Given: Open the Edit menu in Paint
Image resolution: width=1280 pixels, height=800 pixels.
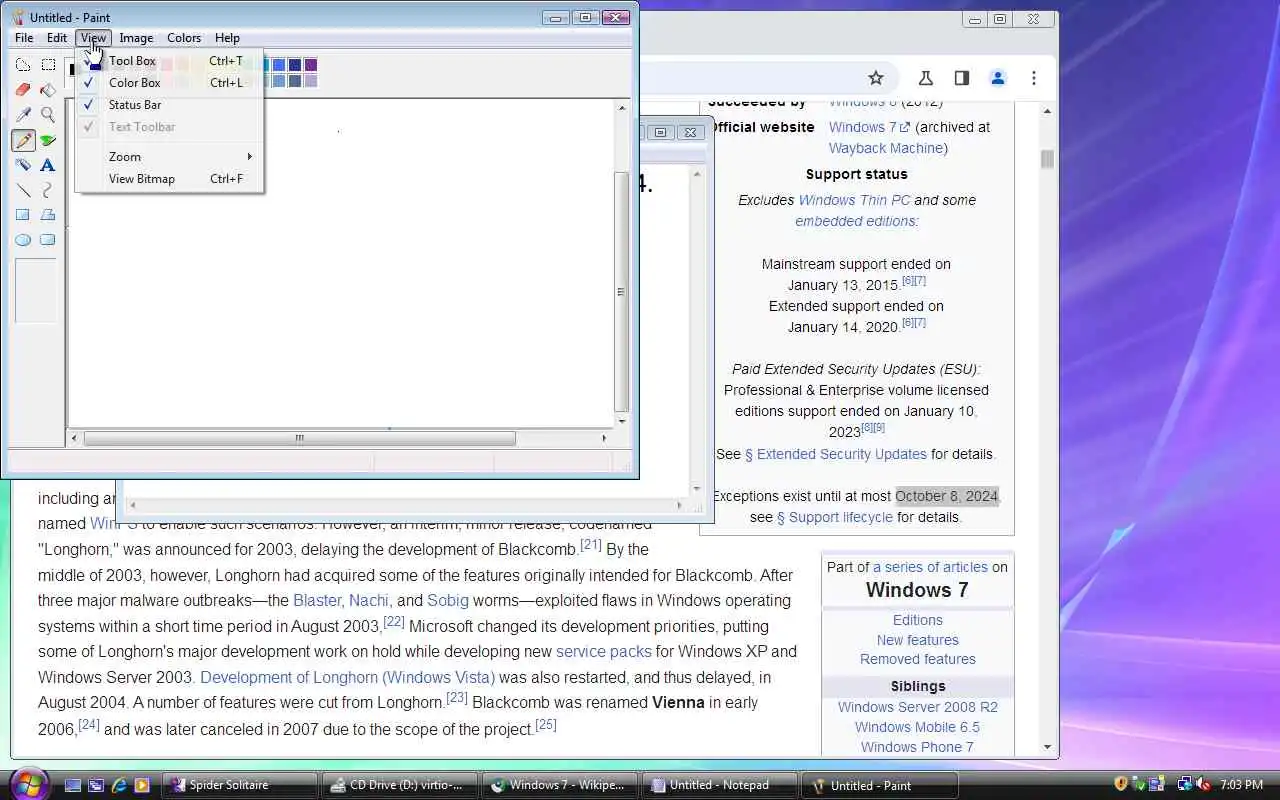Looking at the screenshot, I should click(x=57, y=38).
